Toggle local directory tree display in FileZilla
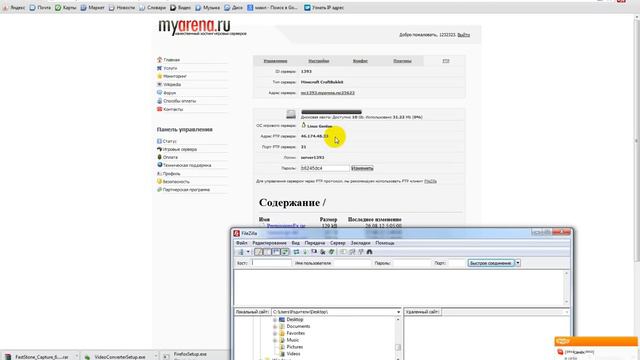 tap(267, 252)
